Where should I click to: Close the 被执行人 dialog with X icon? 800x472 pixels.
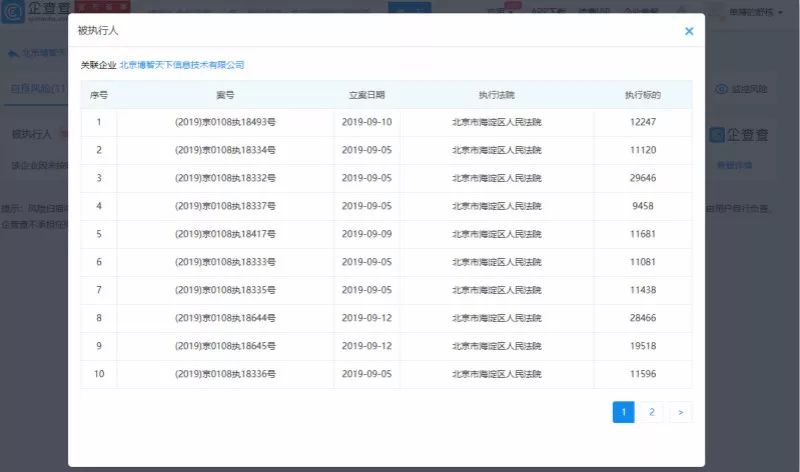tap(689, 31)
